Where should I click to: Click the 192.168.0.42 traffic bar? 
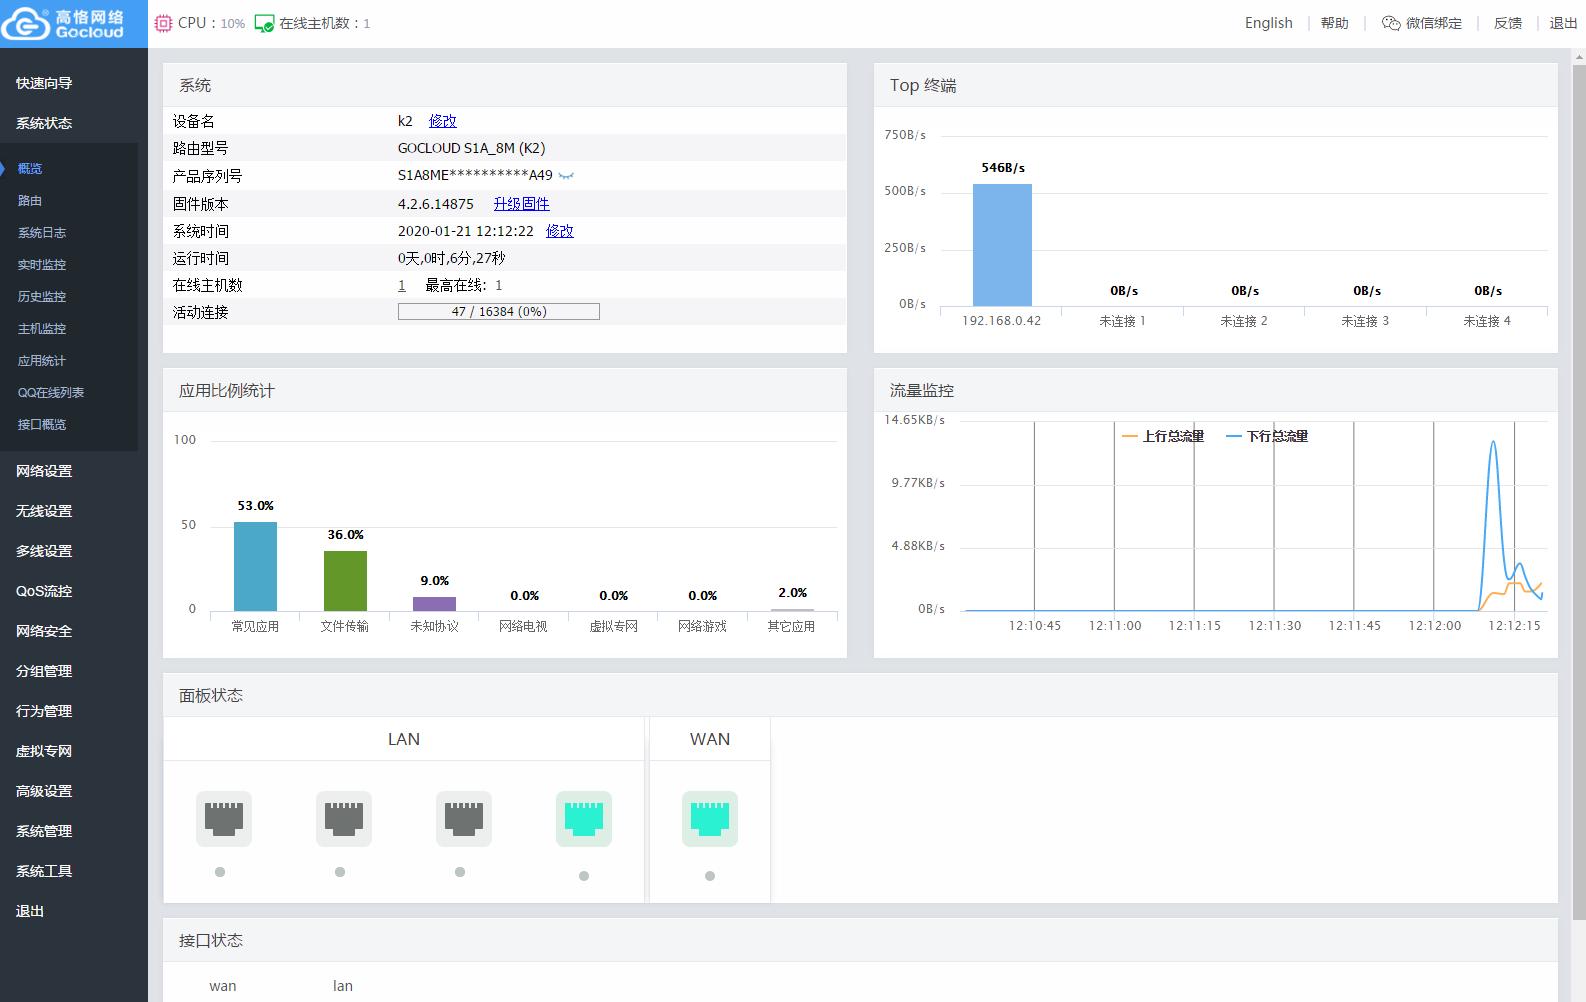coord(1002,245)
